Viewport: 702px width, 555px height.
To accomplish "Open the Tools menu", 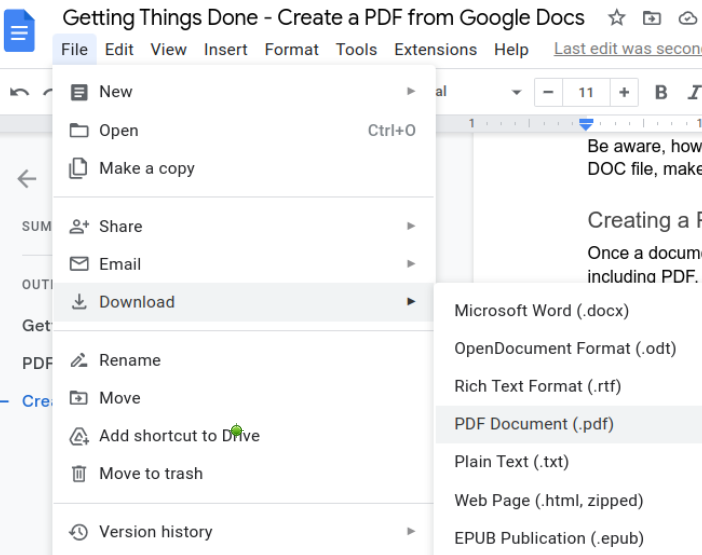I will [356, 49].
